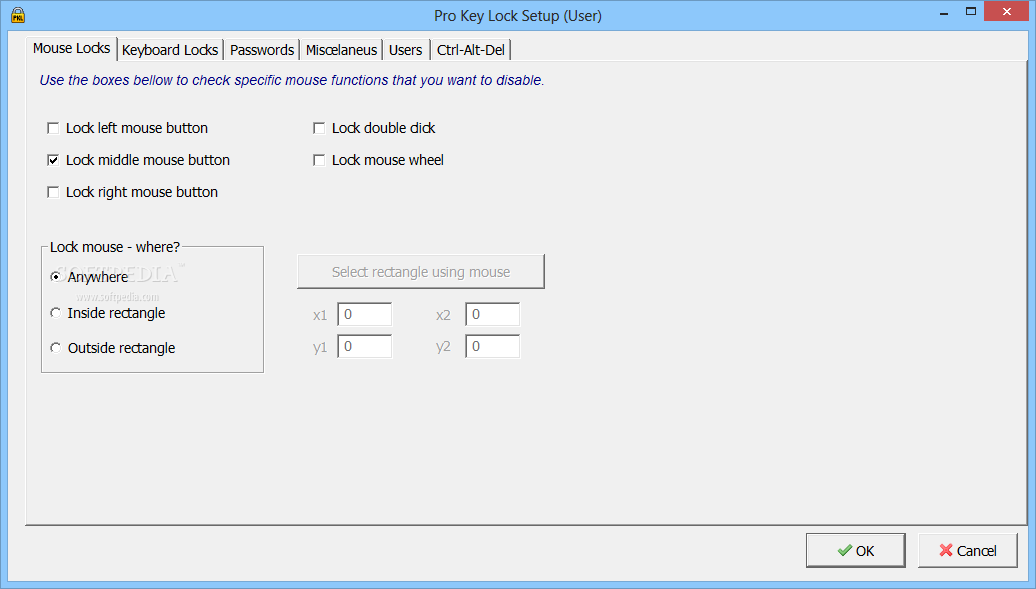Click the Pro Key Lock padlock title icon
This screenshot has width=1036, height=589.
[18, 15]
